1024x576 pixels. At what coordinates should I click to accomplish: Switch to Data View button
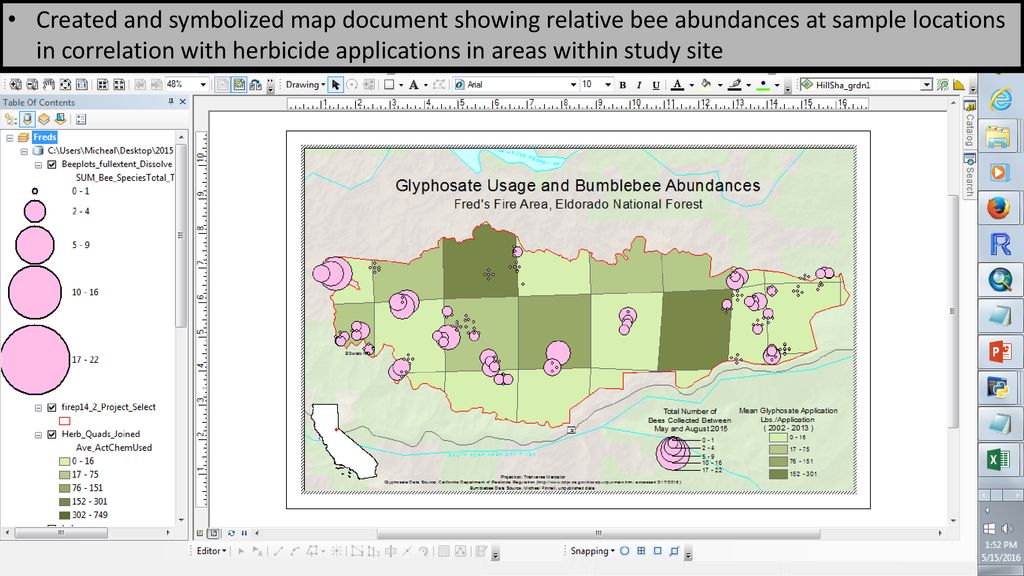(202, 533)
